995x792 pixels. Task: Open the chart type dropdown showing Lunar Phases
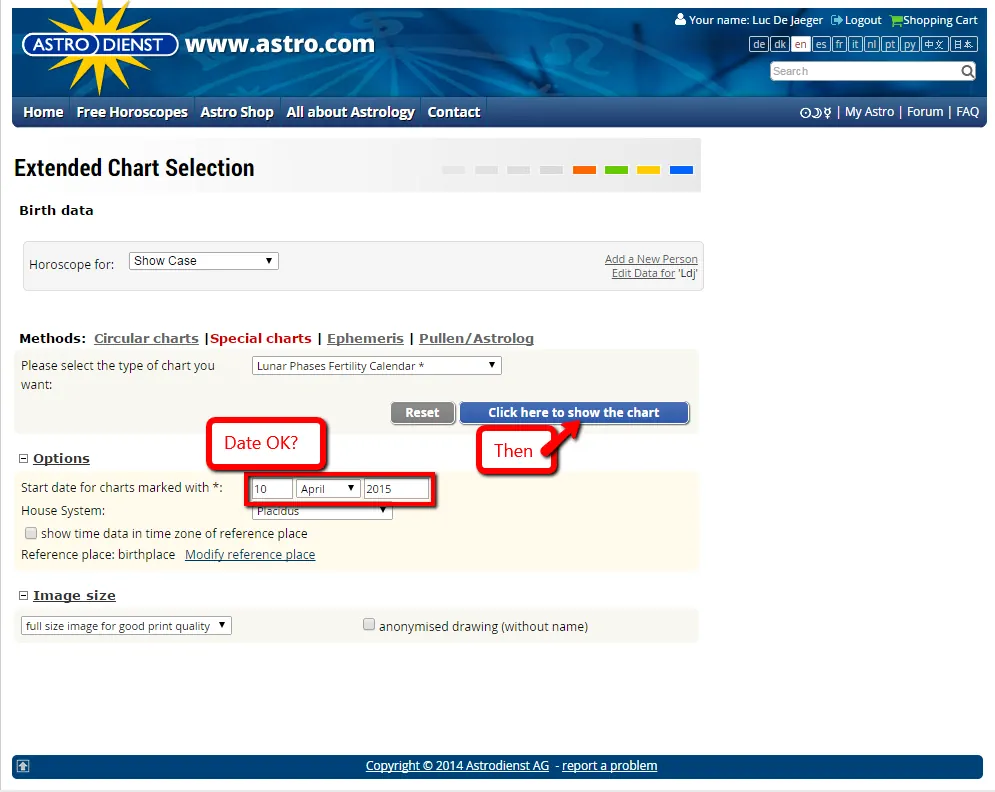(x=376, y=365)
